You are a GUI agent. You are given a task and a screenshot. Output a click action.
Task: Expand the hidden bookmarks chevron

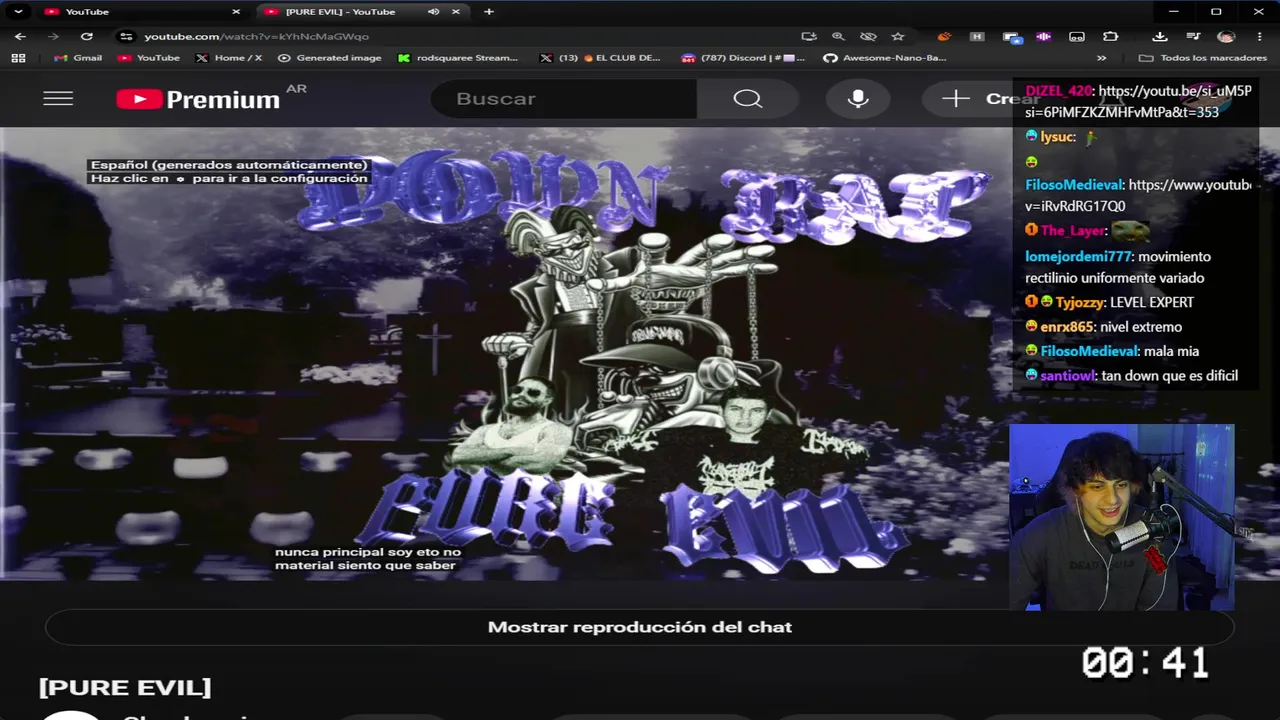(x=1102, y=58)
